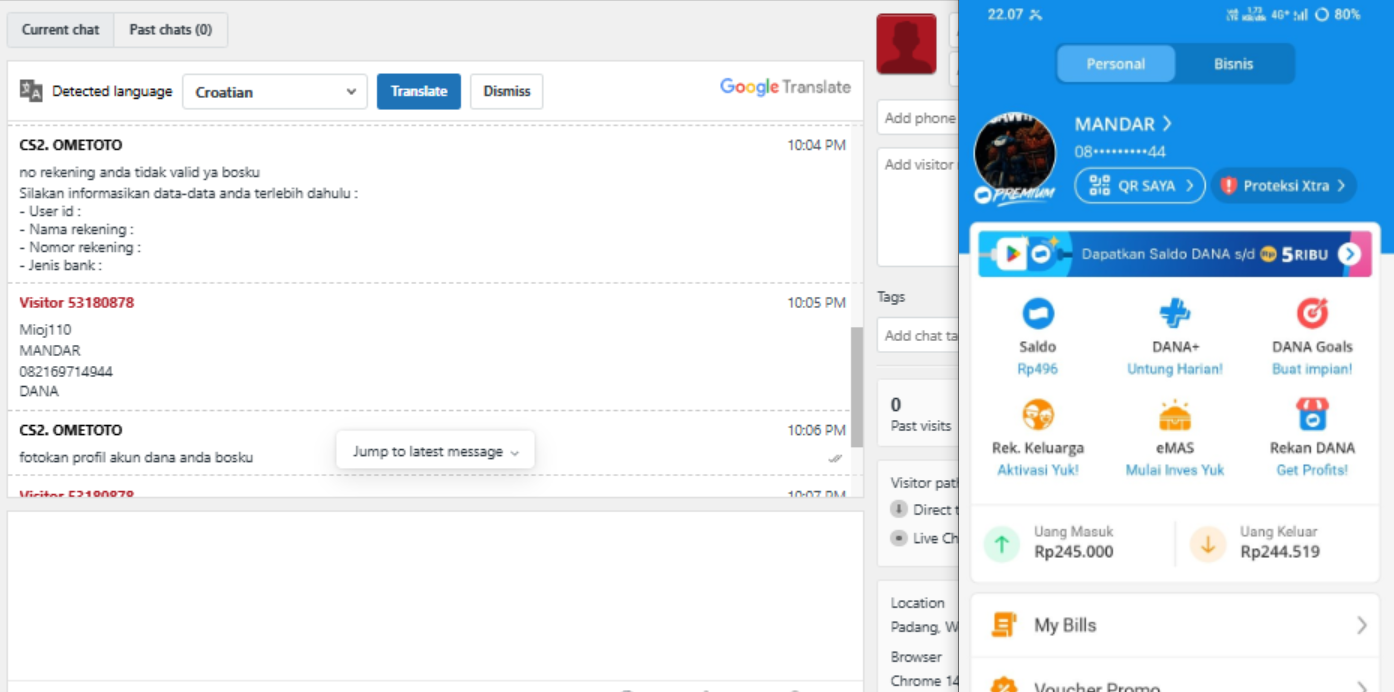Select the Bisnis tab in DANA
1394x692 pixels.
(1234, 63)
